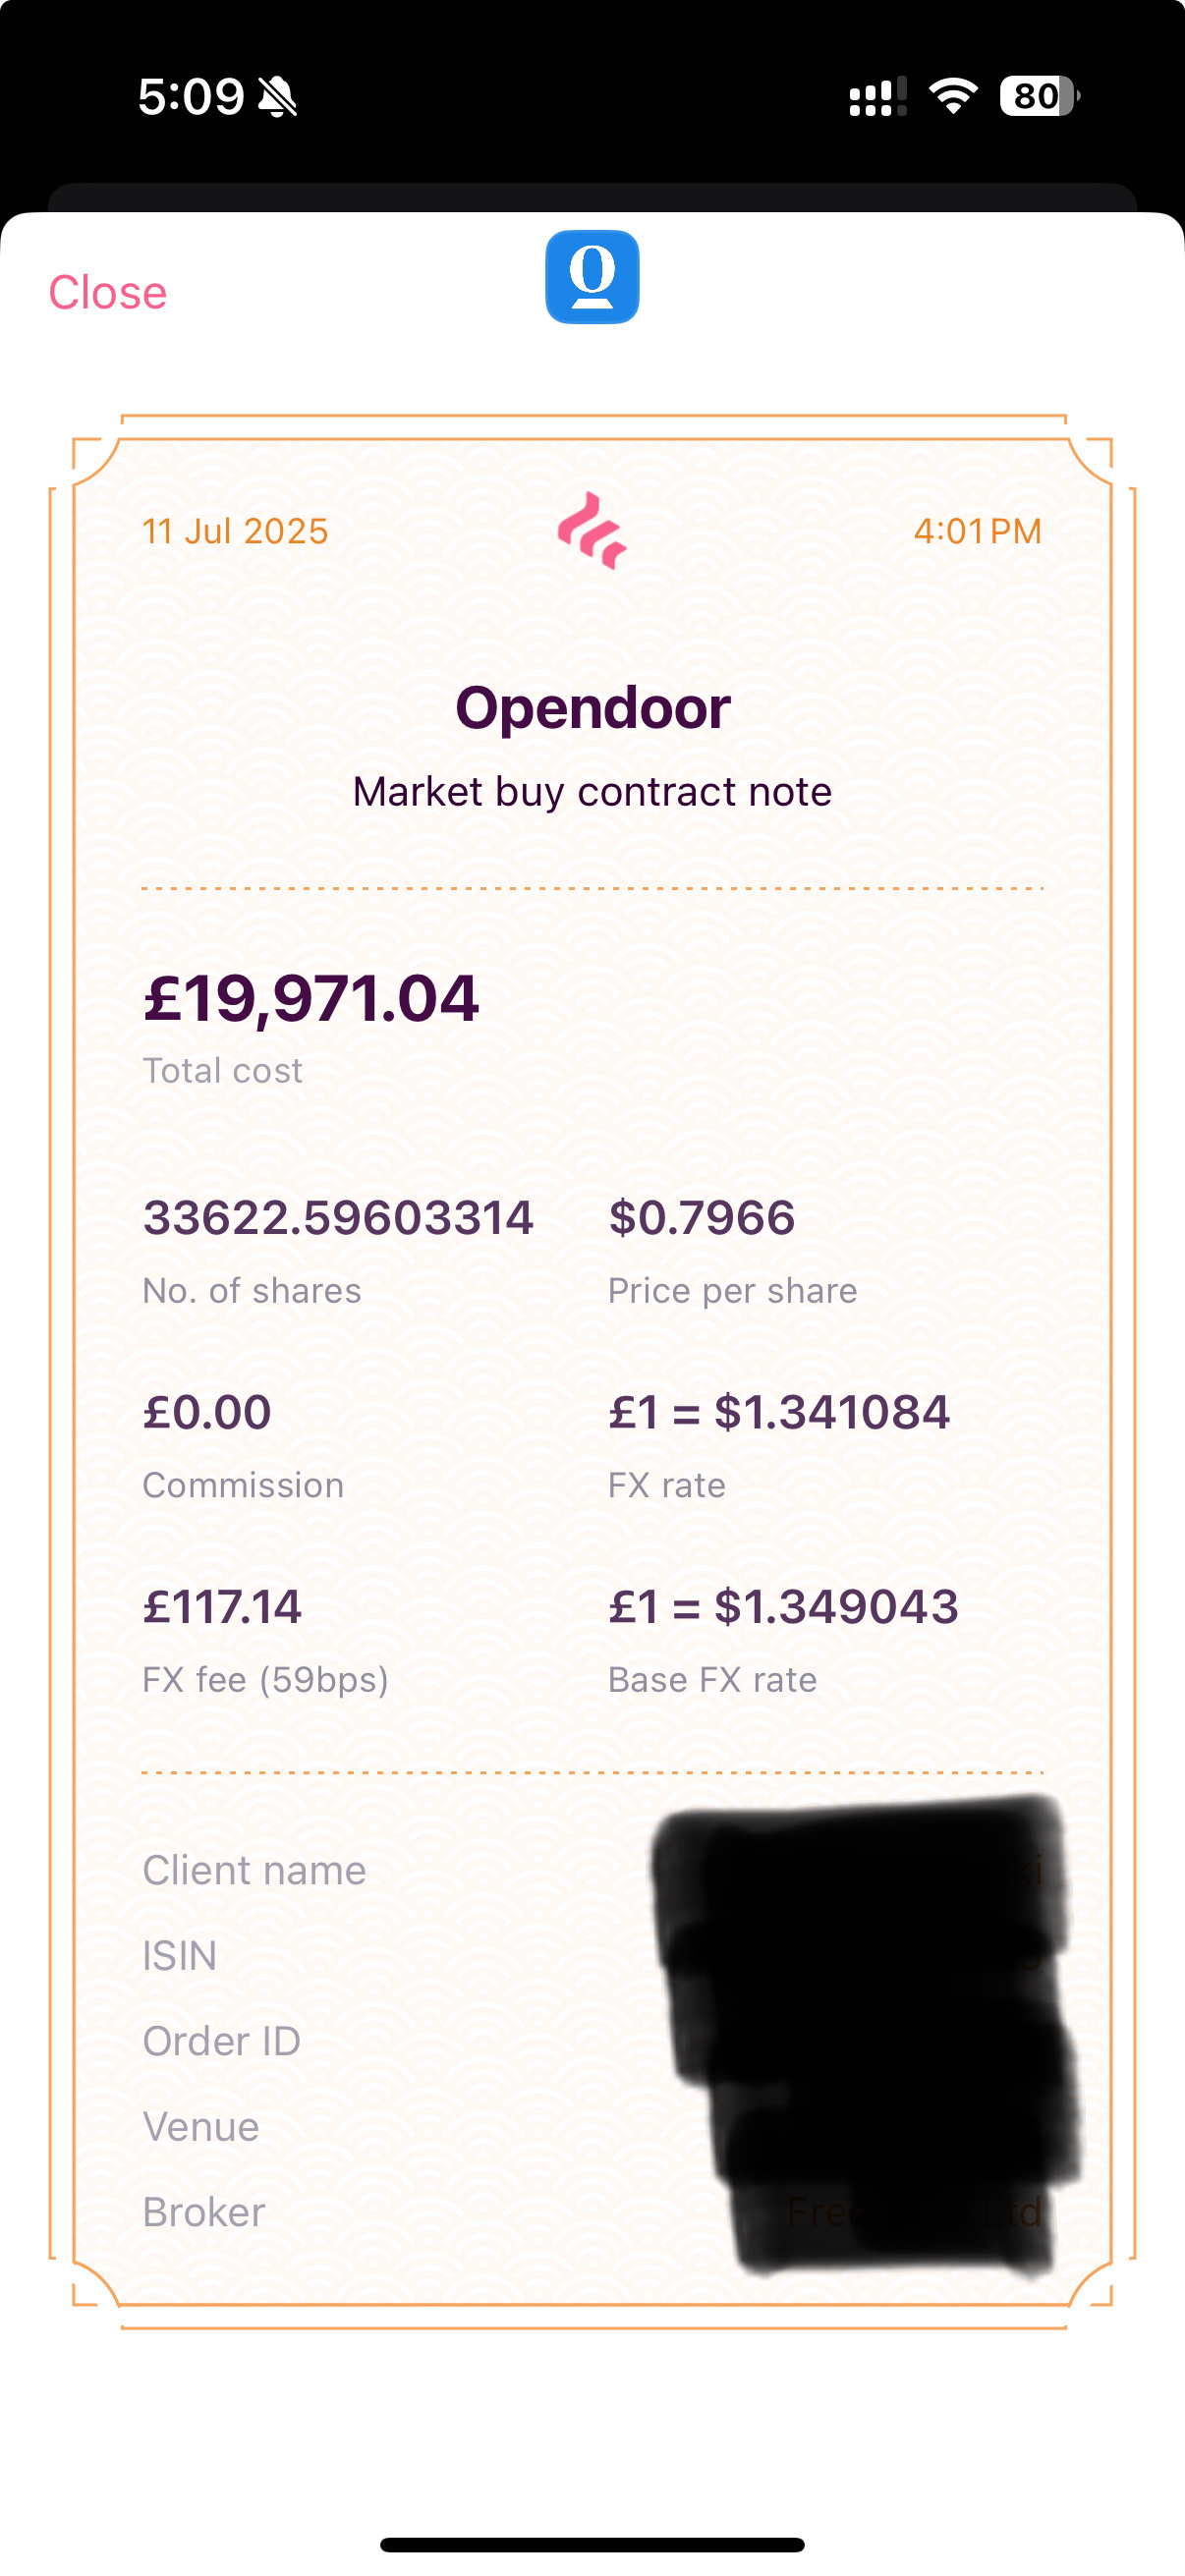
Task: Tap the pink Freetrade logo
Action: pos(592,531)
